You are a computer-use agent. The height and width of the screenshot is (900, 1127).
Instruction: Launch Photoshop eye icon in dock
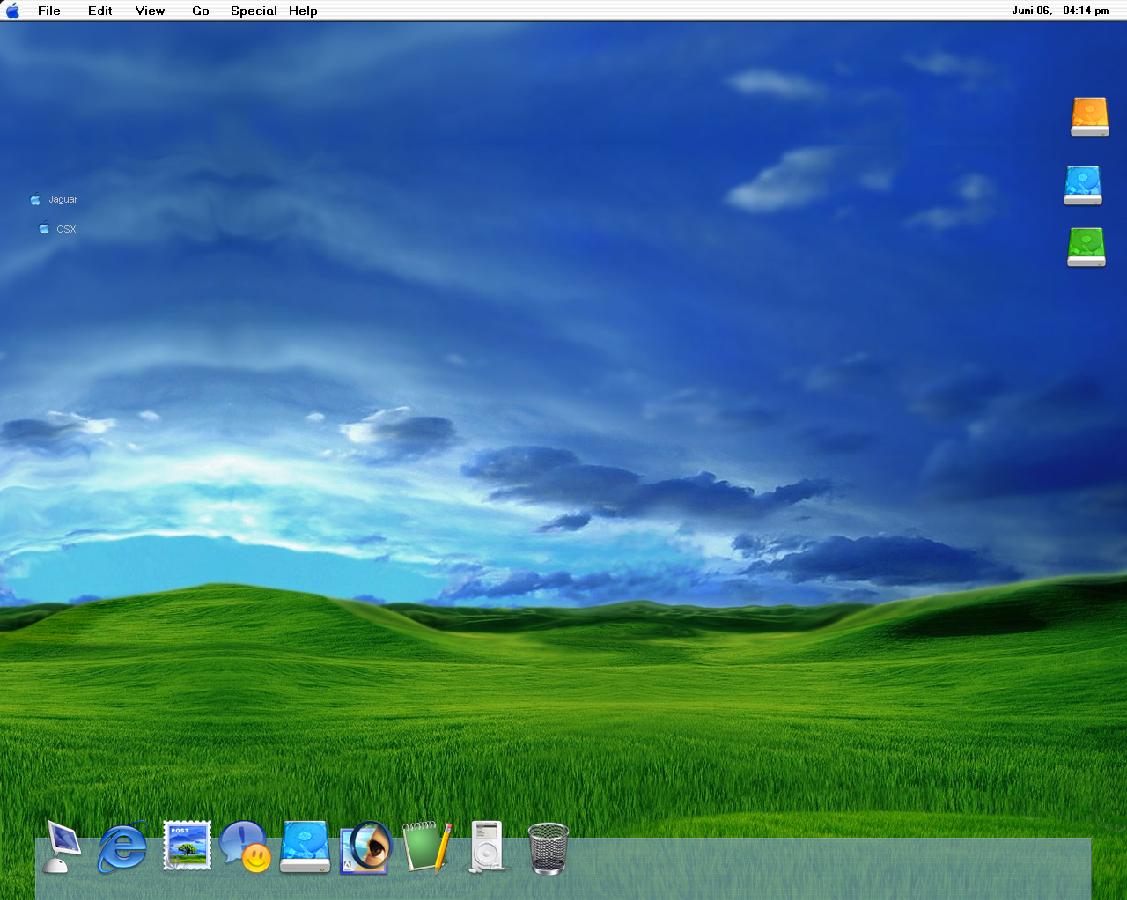coord(367,848)
